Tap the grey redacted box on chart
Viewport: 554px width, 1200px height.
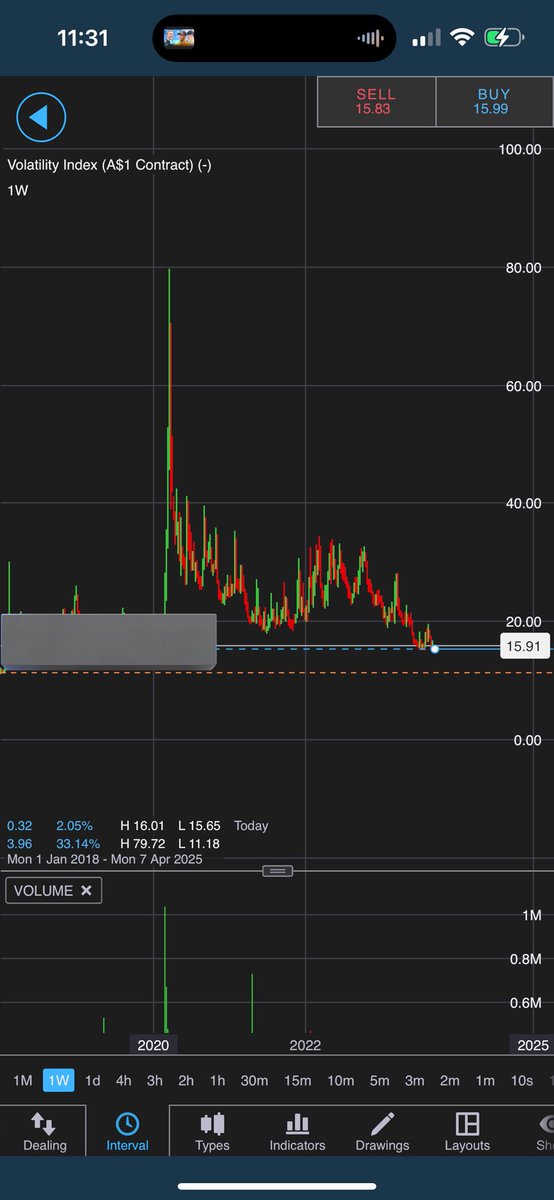coord(109,642)
